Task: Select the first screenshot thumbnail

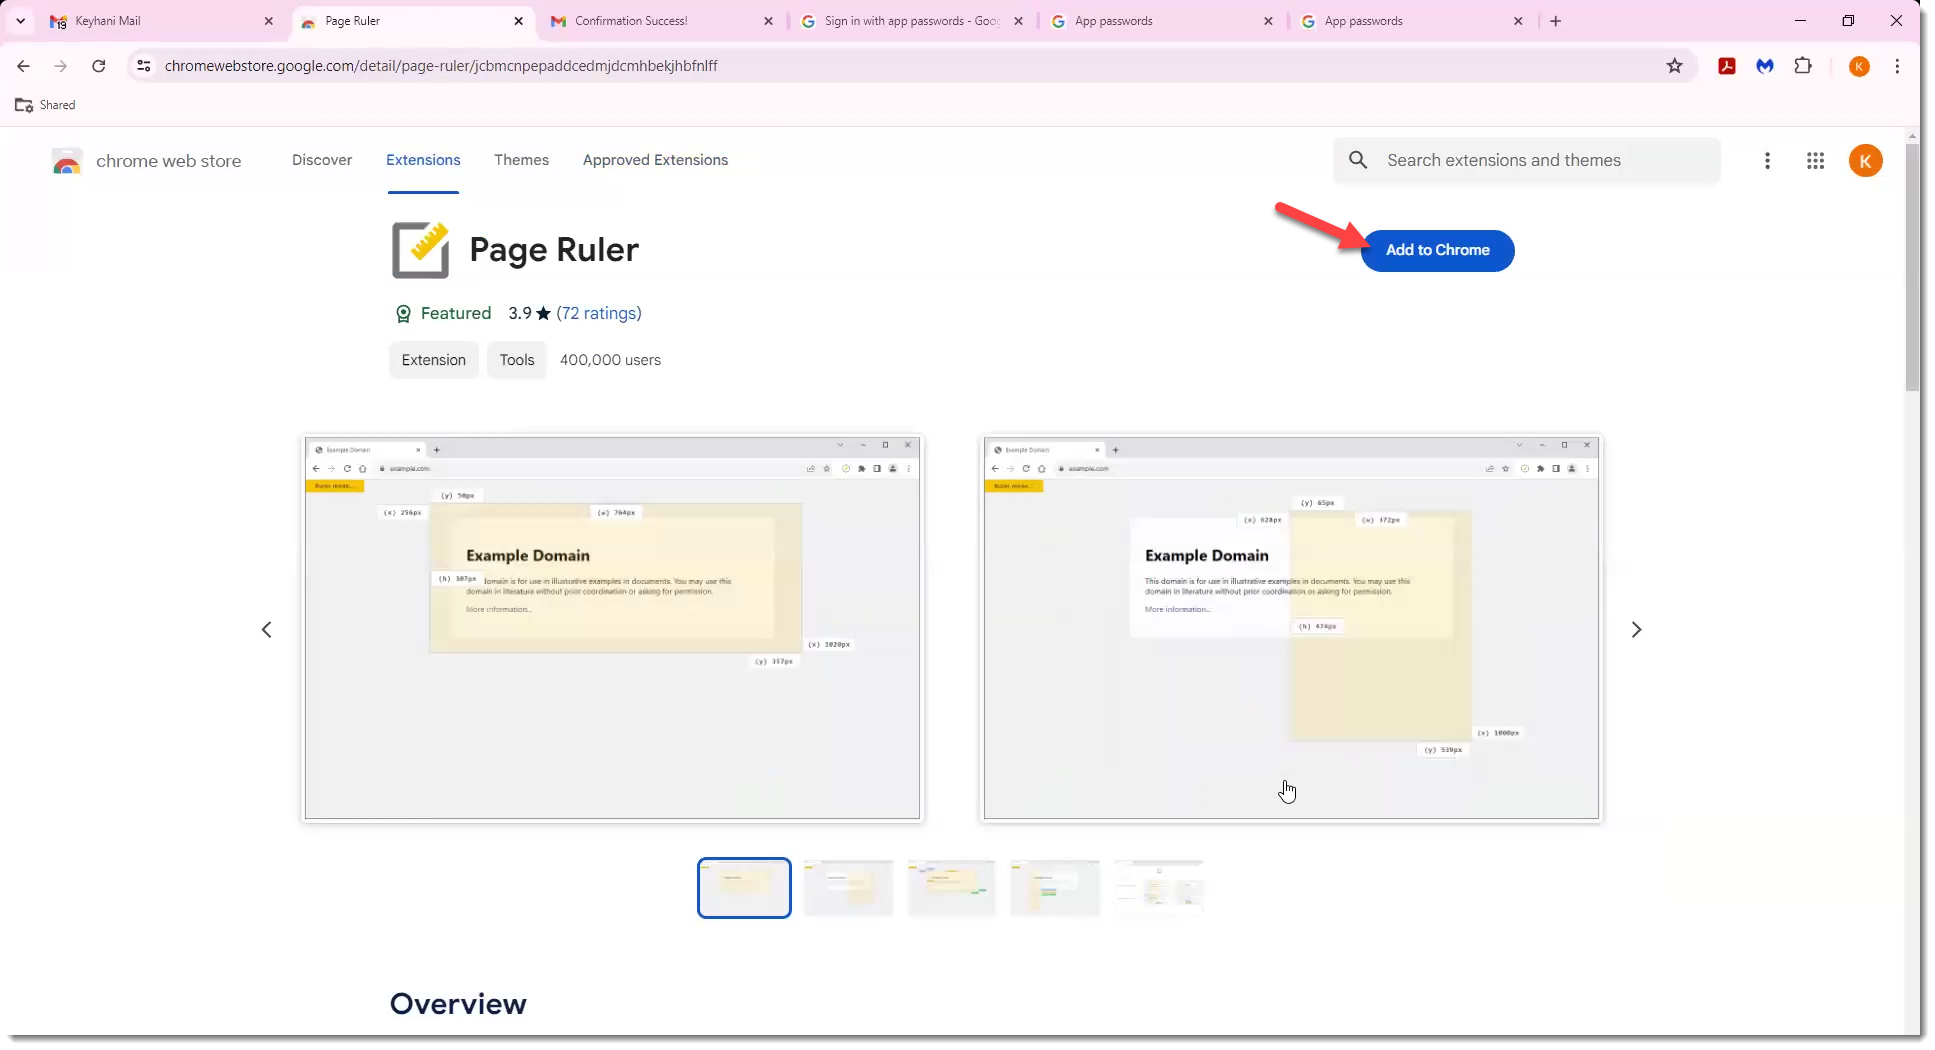Action: click(x=744, y=888)
